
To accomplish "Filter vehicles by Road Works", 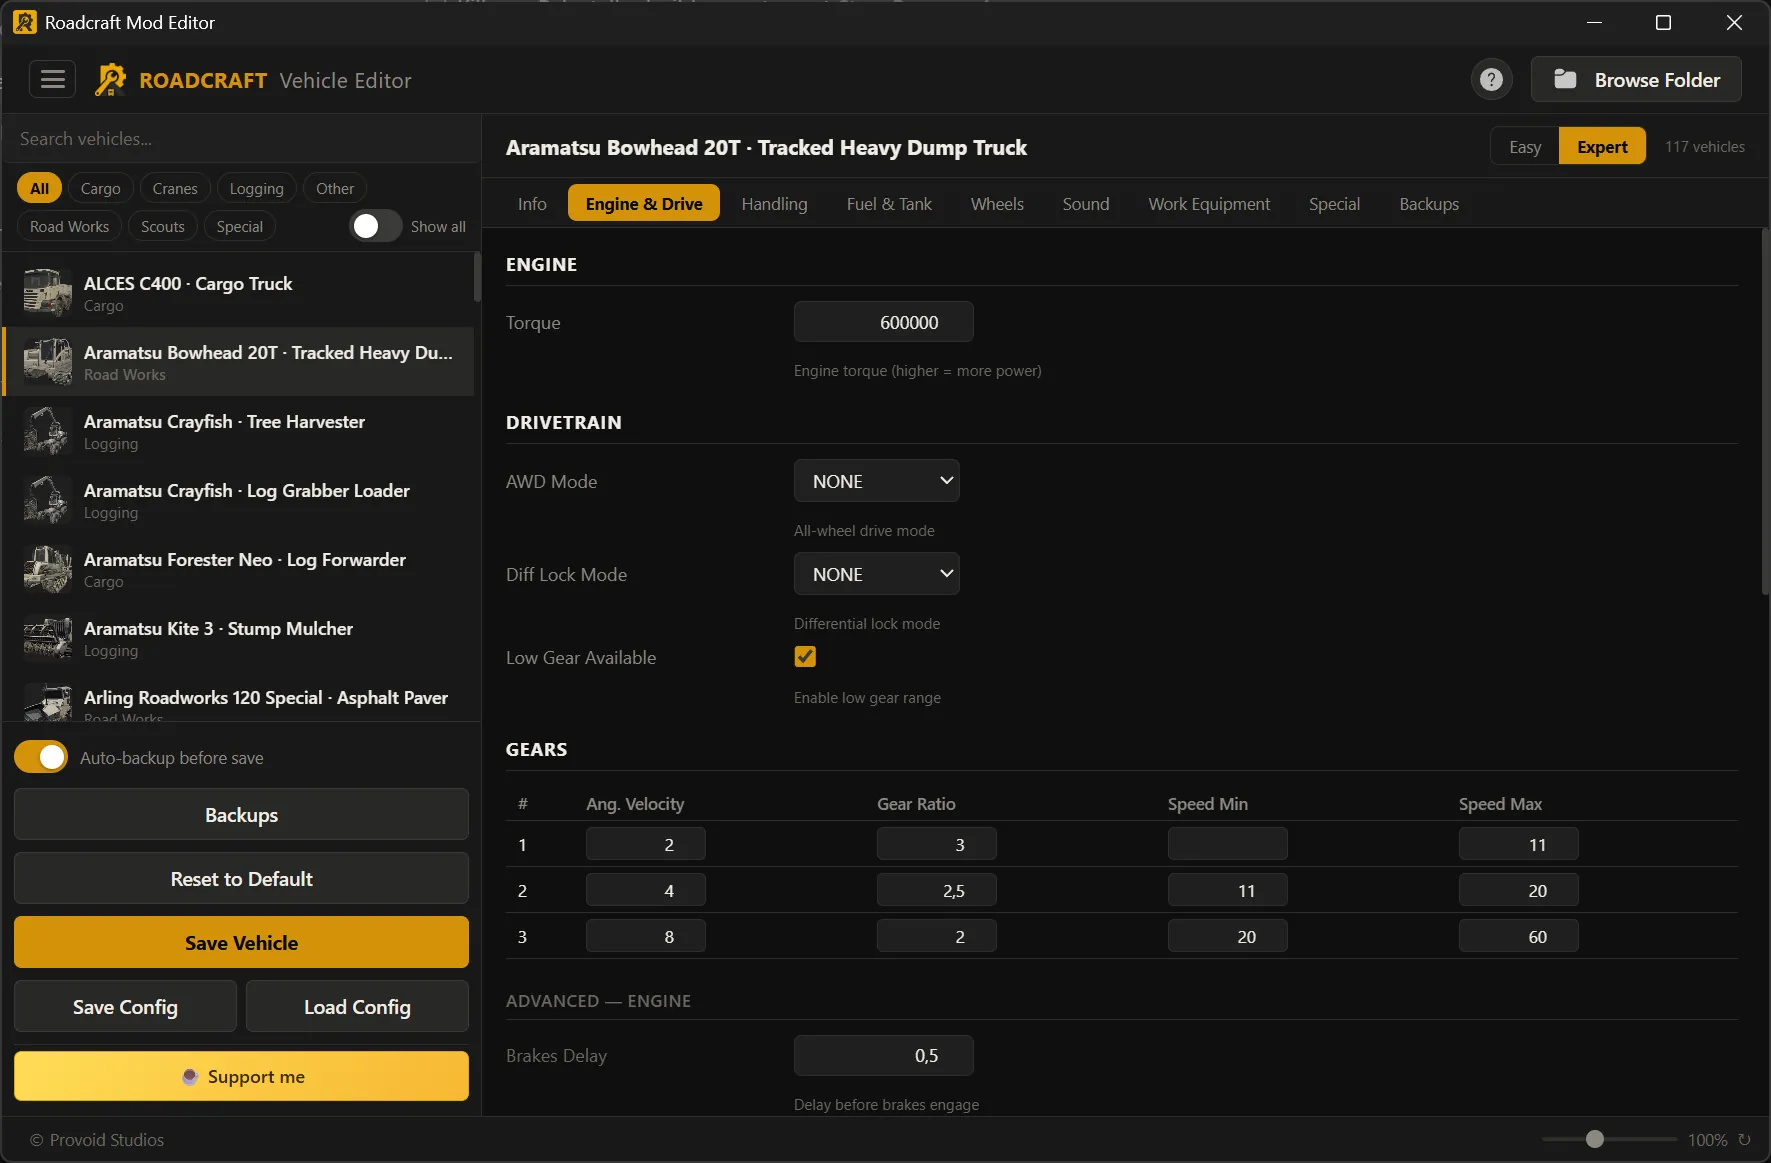I will point(69,226).
